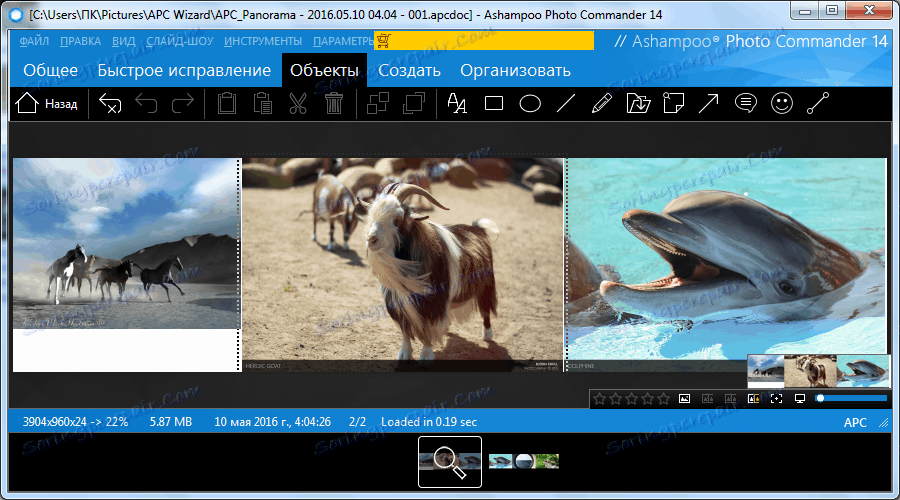Set rating with the first star
The image size is (900, 500).
(600, 398)
